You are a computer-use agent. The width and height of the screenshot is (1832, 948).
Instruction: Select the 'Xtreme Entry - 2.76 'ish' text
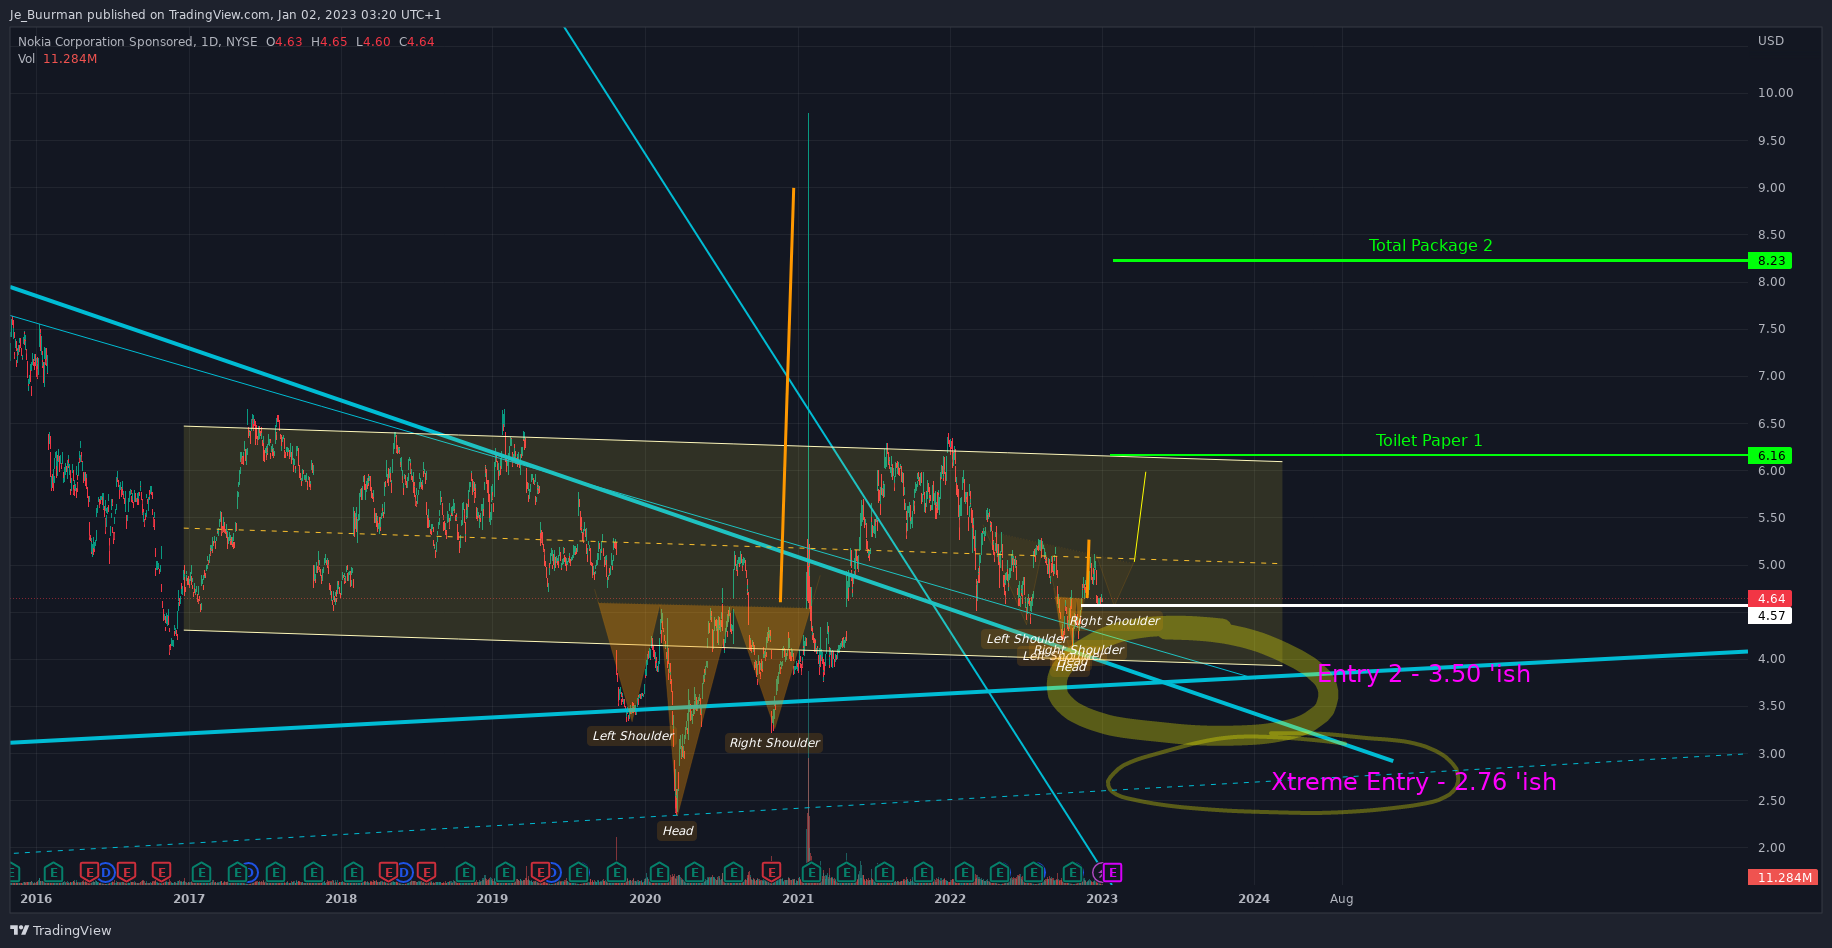tap(1413, 782)
